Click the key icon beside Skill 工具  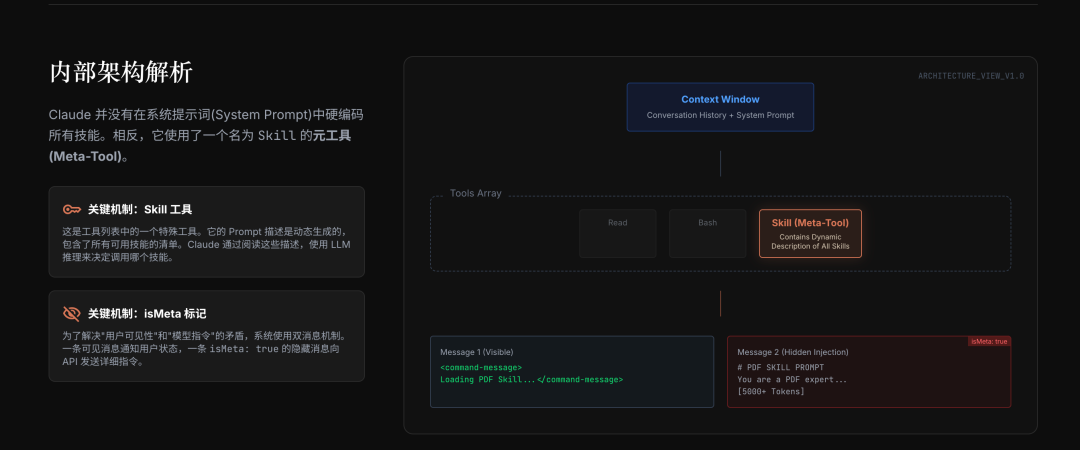[x=72, y=209]
